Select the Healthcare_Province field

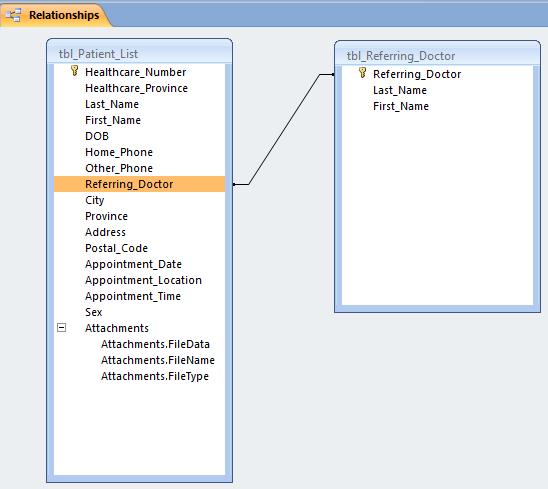[136, 88]
